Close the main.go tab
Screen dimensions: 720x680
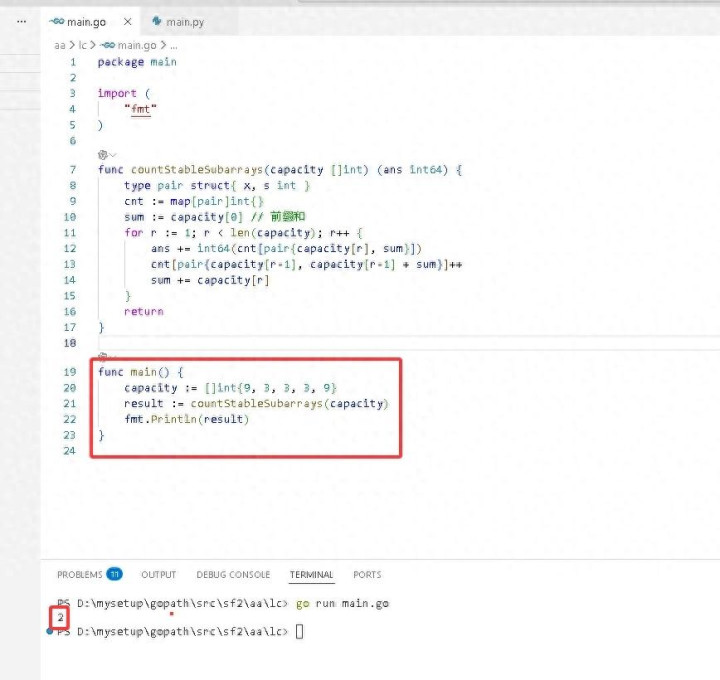pos(127,22)
